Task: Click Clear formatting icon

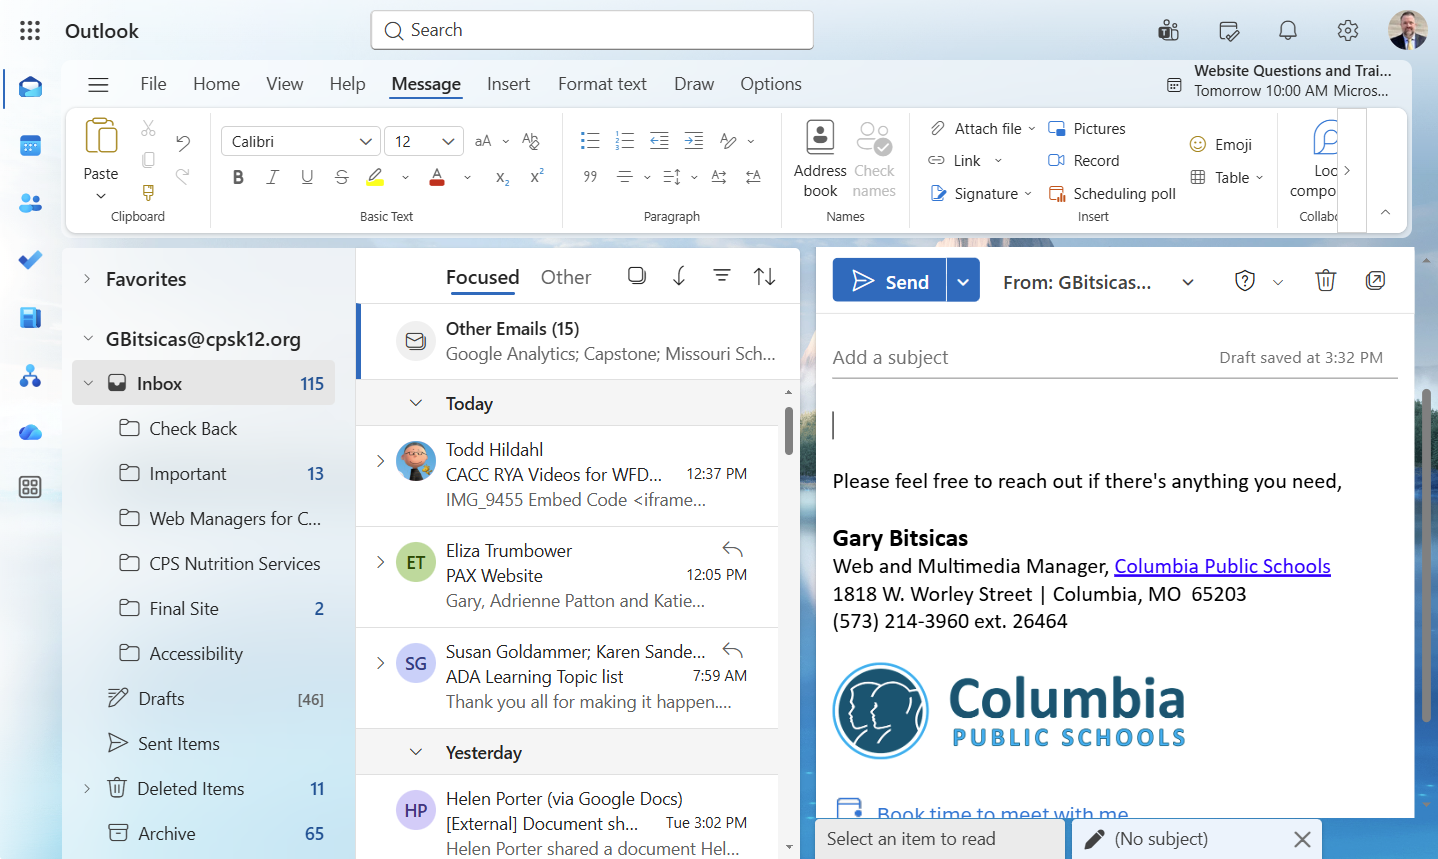Action: pos(531,141)
